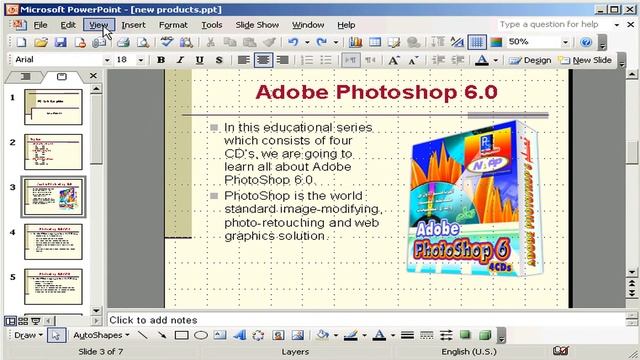Insert Clip Art
The width and height of the screenshot is (640, 360).
(278, 336)
